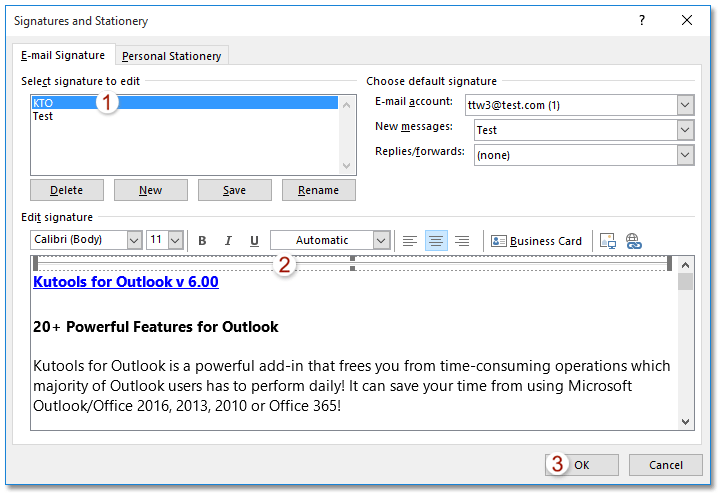The height and width of the screenshot is (493, 719).
Task: Click the signature list scroll up arrow
Action: coord(347,105)
